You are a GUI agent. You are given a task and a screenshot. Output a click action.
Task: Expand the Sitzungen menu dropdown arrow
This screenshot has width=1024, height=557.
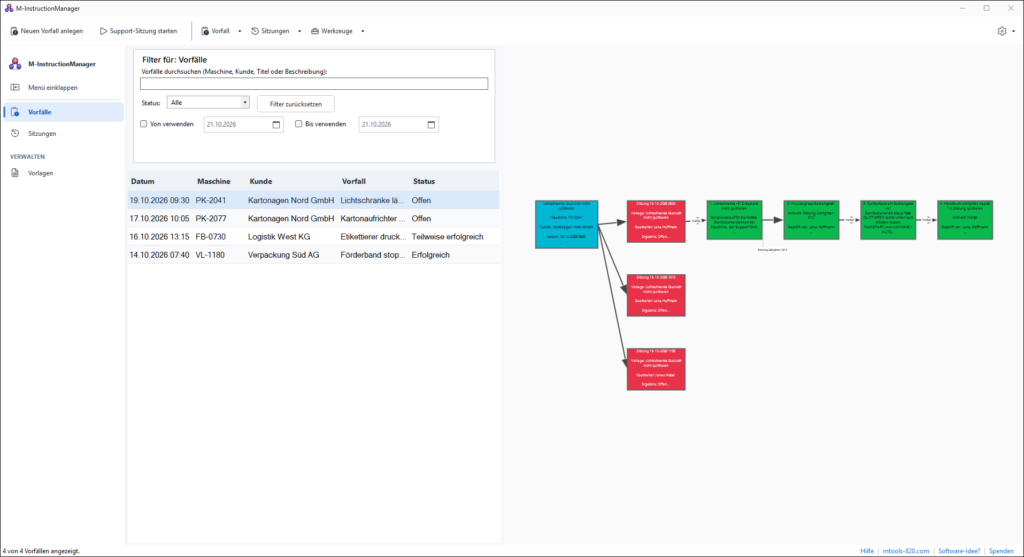pos(300,31)
